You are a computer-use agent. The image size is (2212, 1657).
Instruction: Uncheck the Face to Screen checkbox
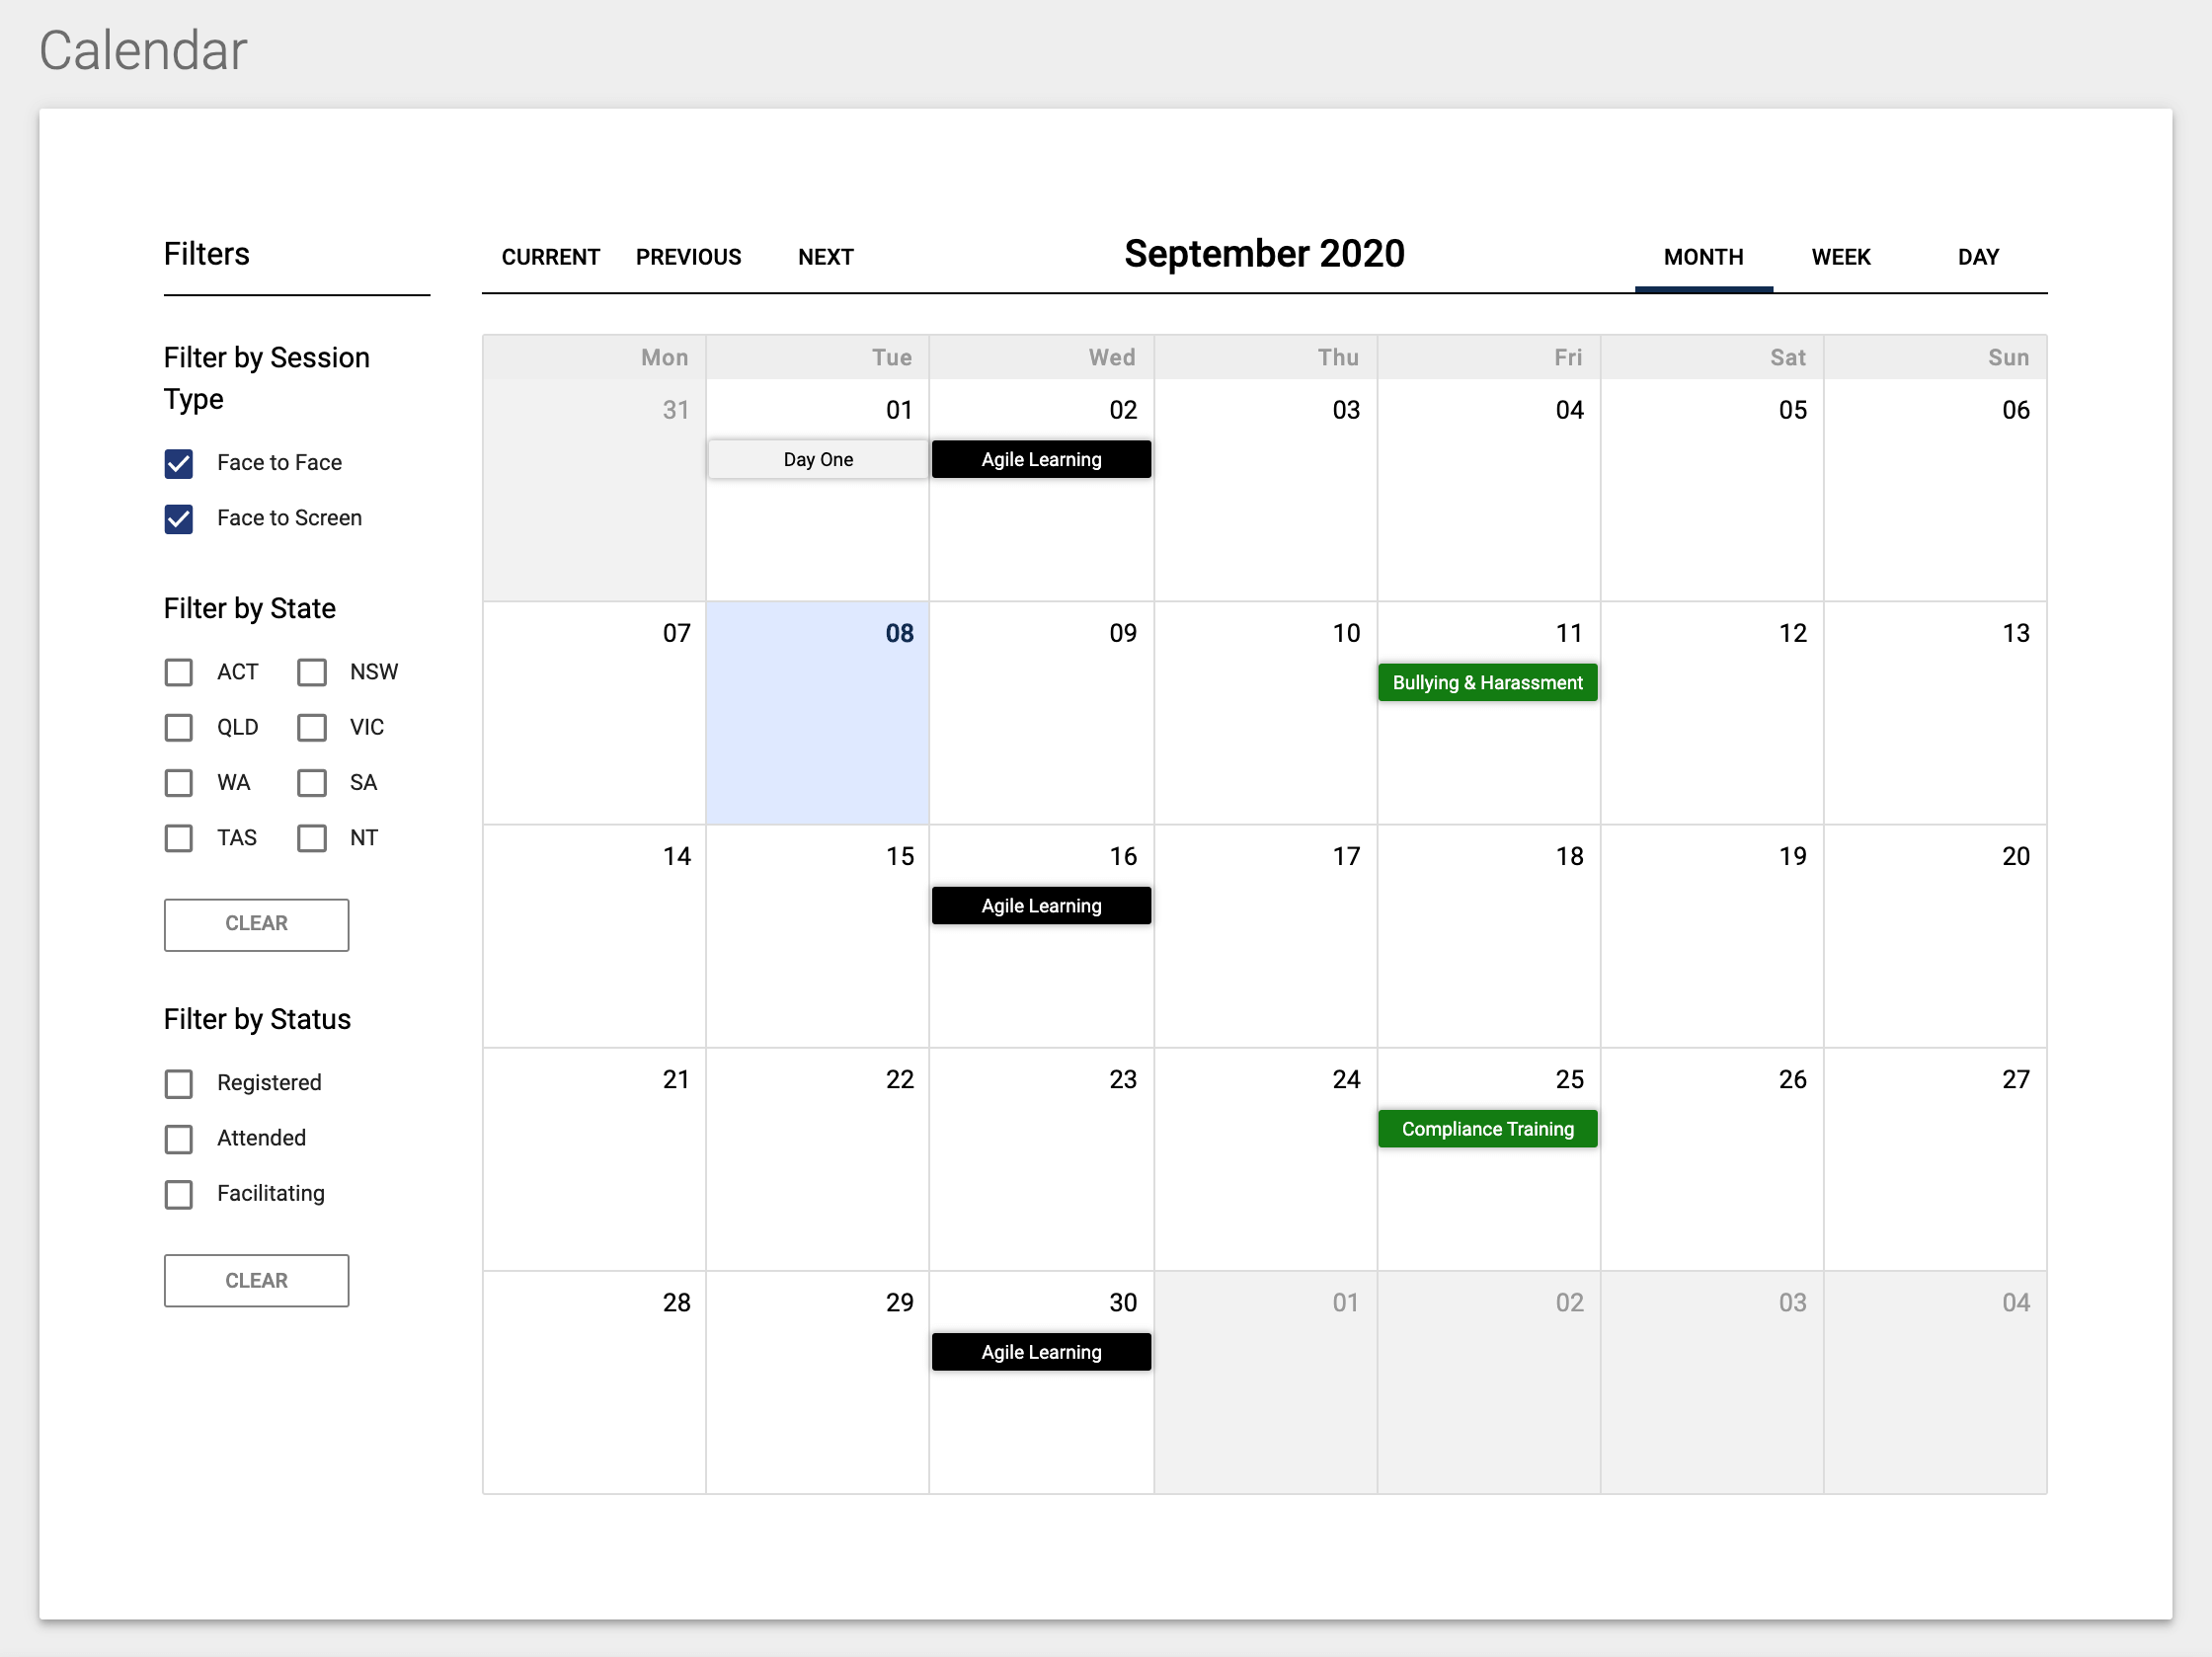pos(179,519)
